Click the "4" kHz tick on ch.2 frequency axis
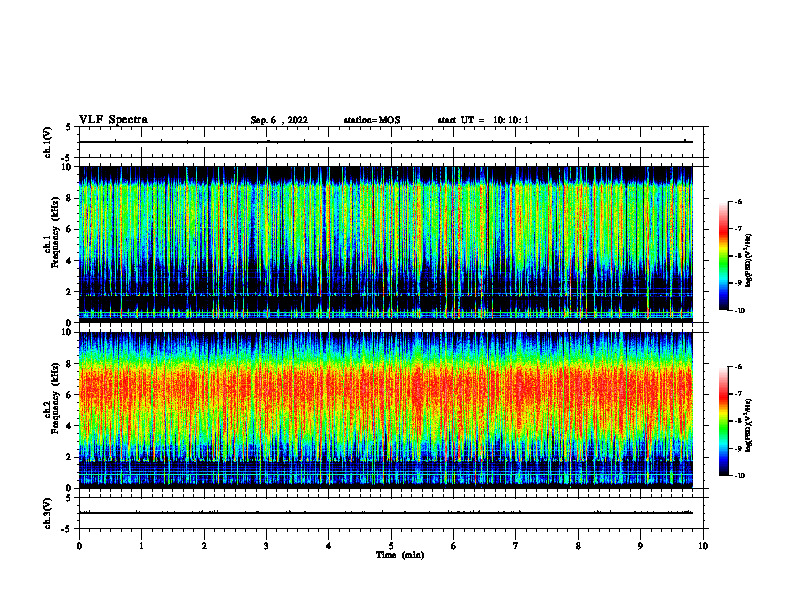Viewport: 792px width, 612px height. 70,426
